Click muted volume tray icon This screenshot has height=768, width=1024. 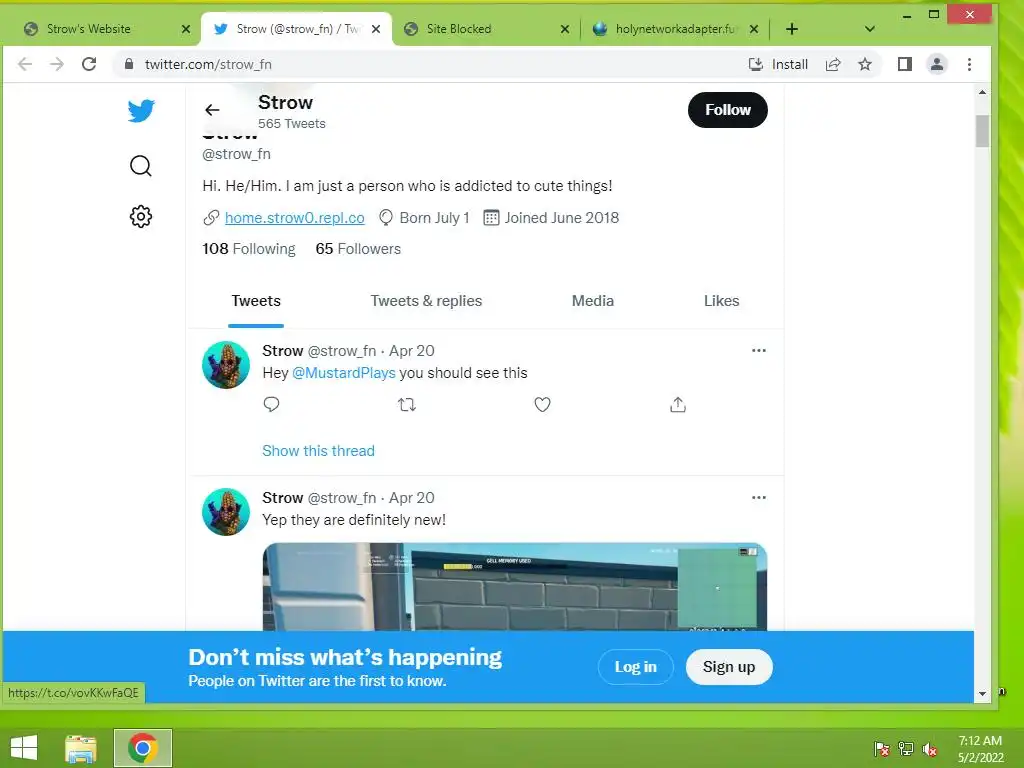point(930,749)
